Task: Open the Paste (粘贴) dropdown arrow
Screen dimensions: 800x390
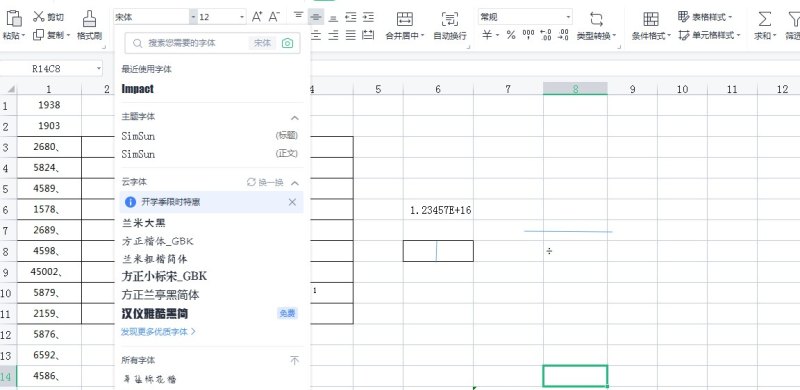Action: pyautogui.click(x=23, y=36)
